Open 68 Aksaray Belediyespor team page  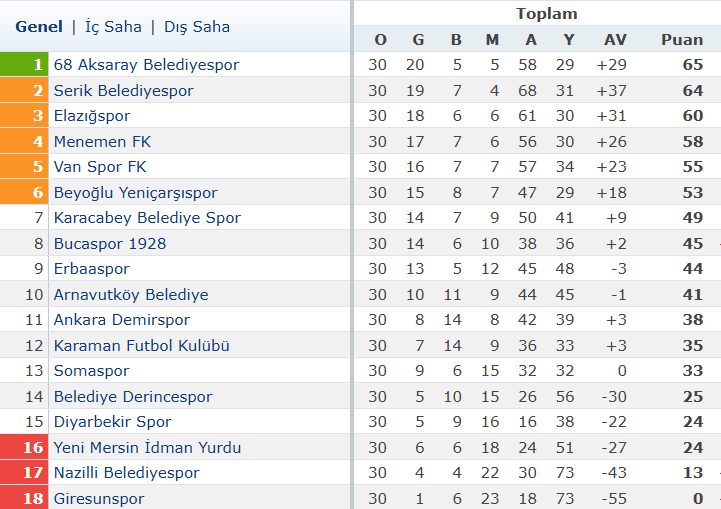click(146, 65)
